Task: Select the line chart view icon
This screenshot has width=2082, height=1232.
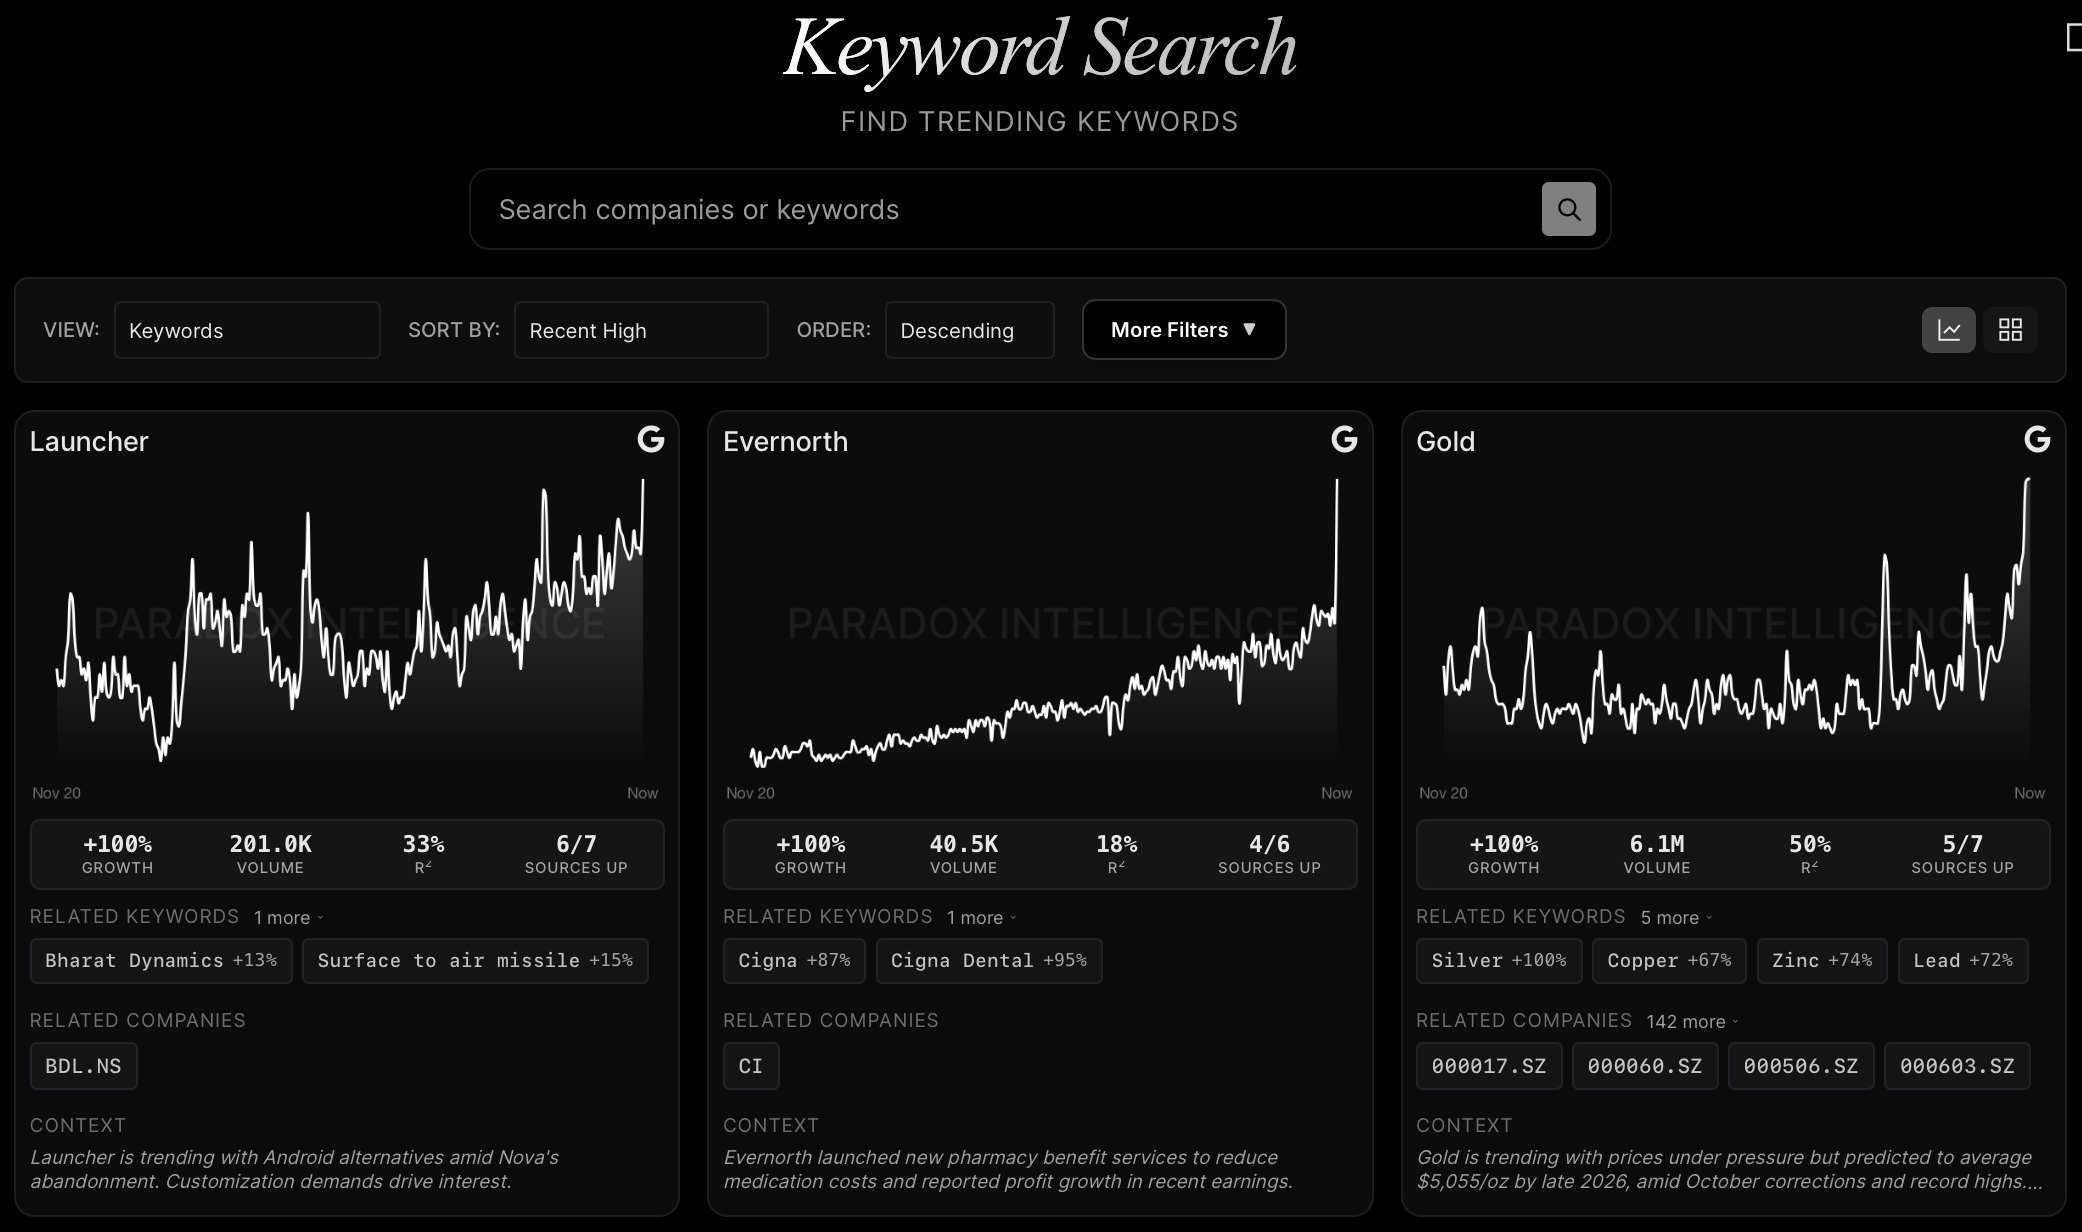Action: click(1949, 329)
